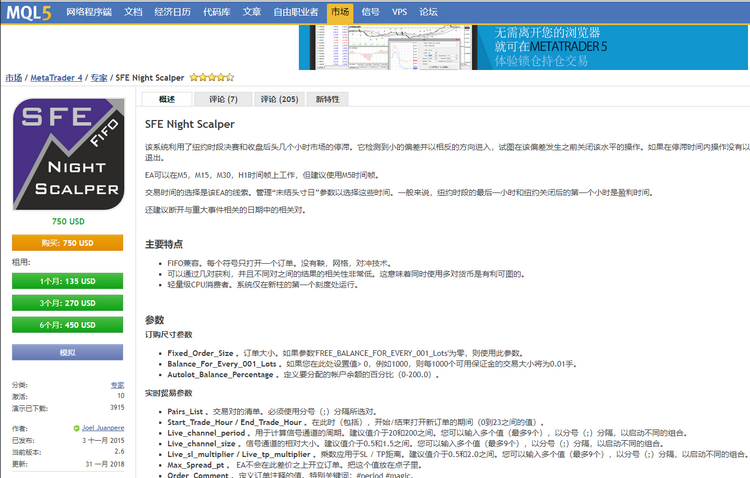The image size is (750, 478).
Task: Open the 文章 menu item
Action: pyautogui.click(x=252, y=12)
